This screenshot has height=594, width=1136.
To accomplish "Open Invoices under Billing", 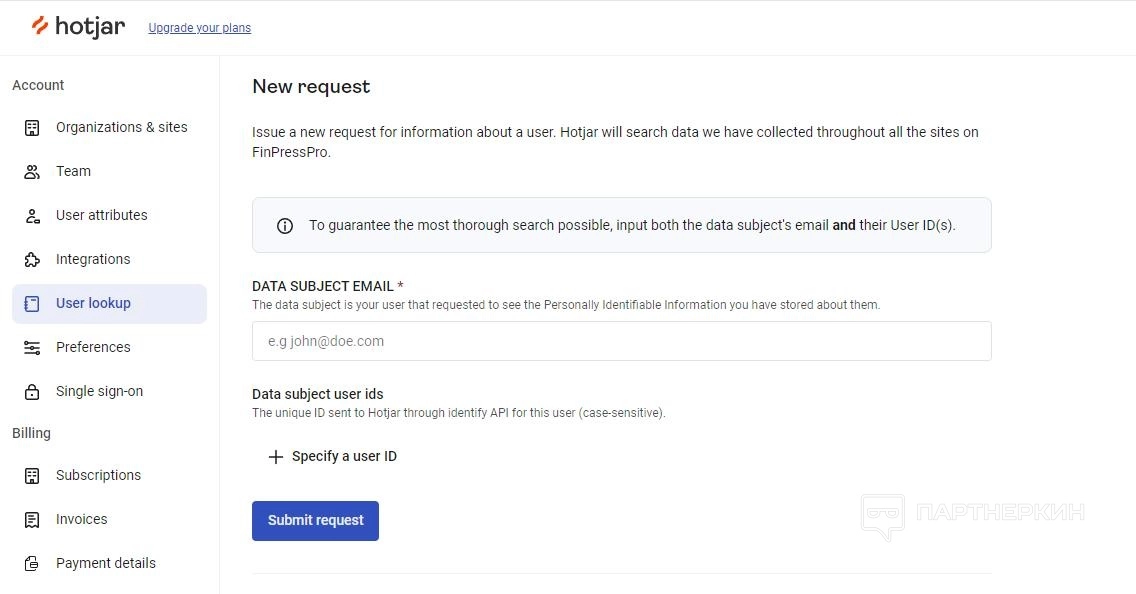I will tap(81, 520).
